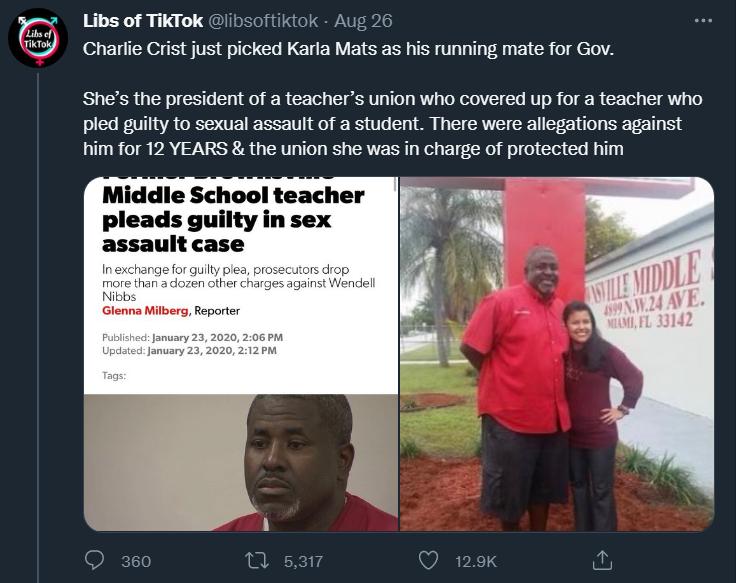
Task: Open the Aug 26 tweet timestamp
Action: 363,21
